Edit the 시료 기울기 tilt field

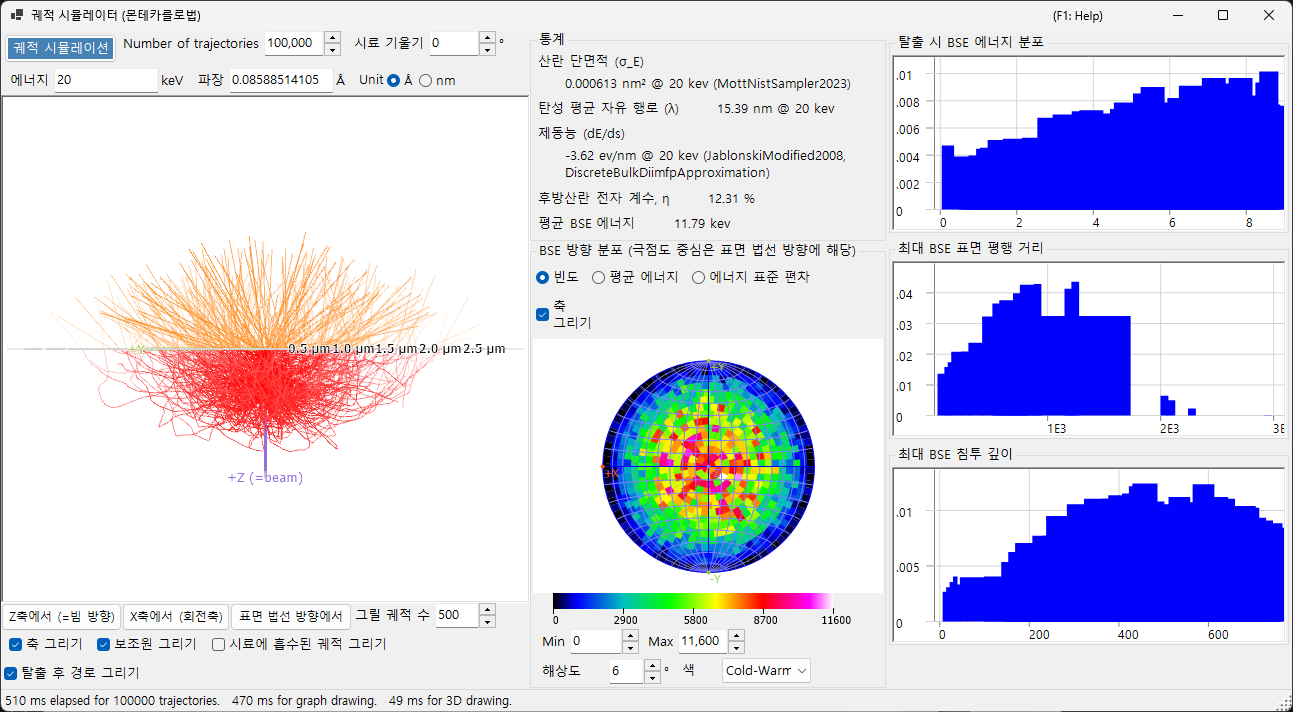coord(455,44)
